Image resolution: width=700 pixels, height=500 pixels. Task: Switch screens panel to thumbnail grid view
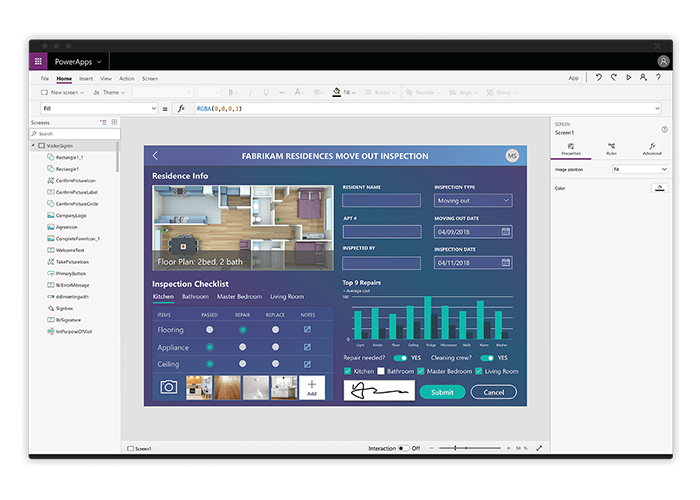pos(114,122)
